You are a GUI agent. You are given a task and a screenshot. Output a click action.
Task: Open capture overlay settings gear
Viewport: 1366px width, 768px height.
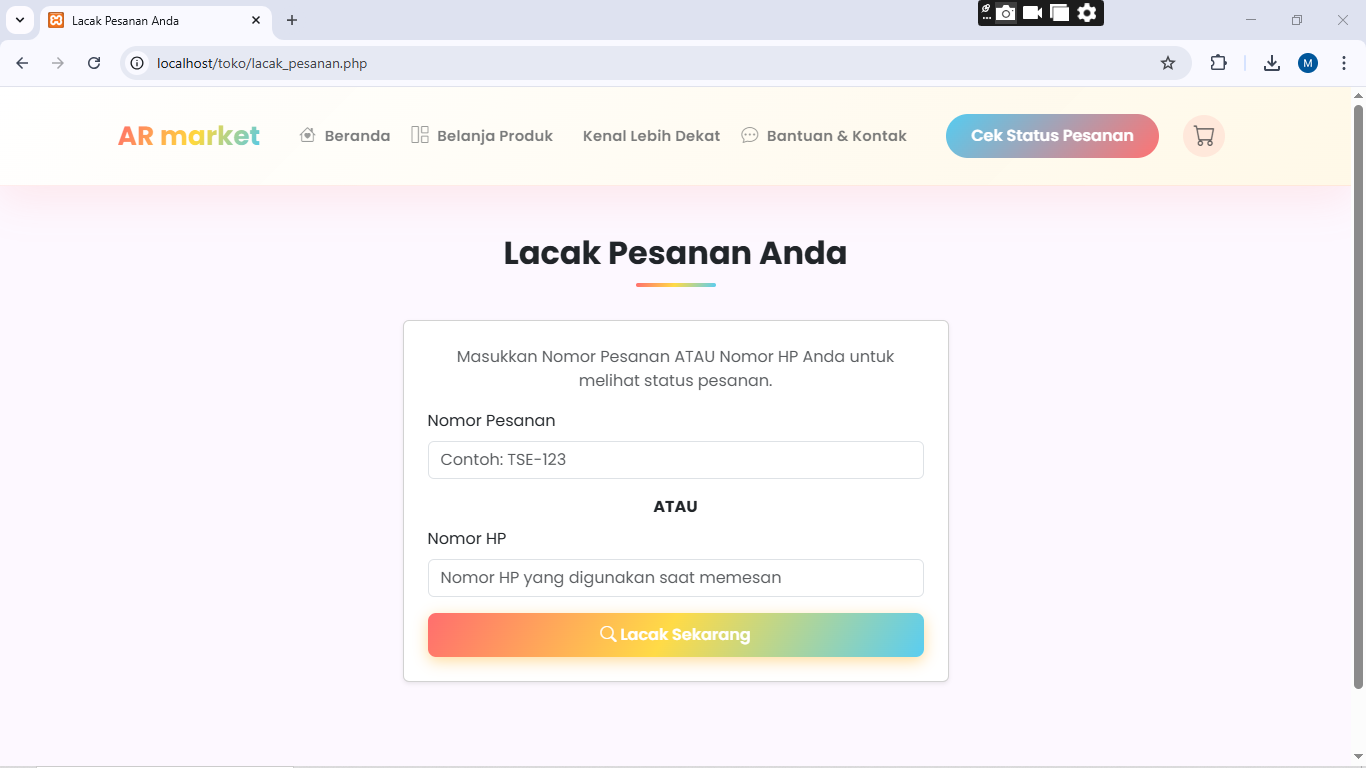click(x=1087, y=13)
